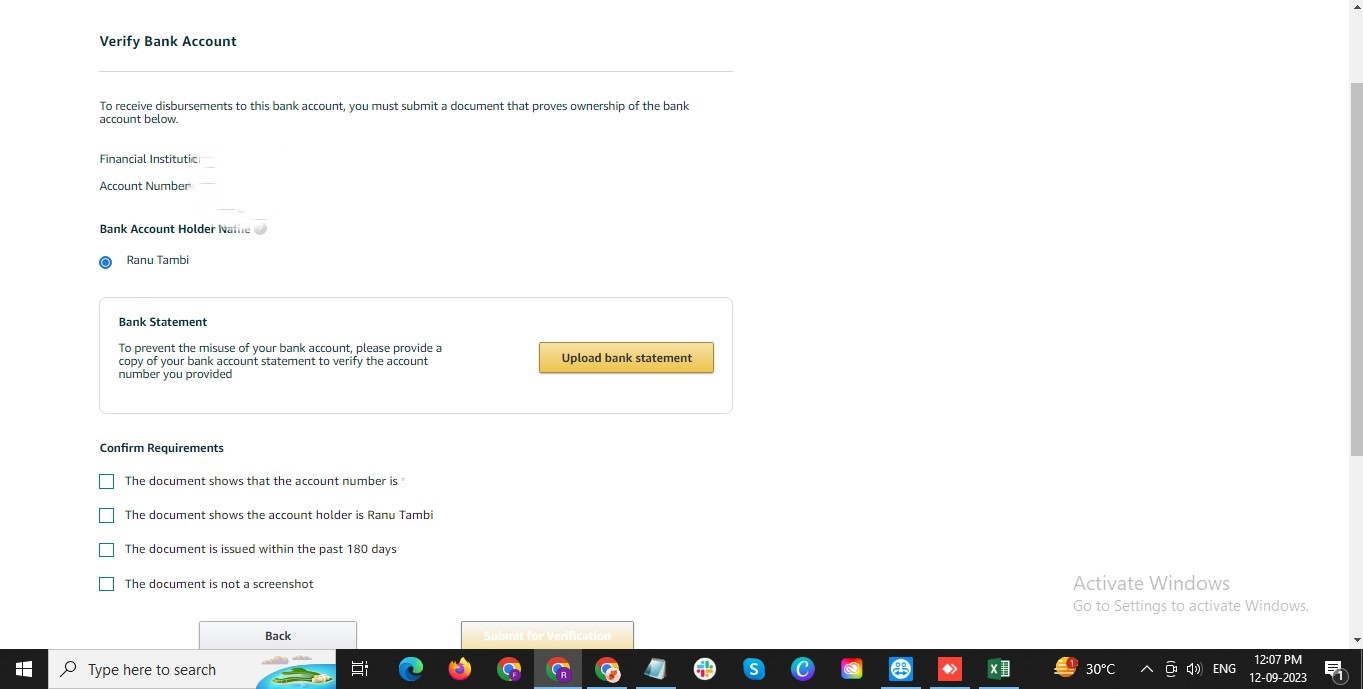Screen dimensions: 1363x689
Task: Open Excel from the taskbar
Action: click(999, 669)
